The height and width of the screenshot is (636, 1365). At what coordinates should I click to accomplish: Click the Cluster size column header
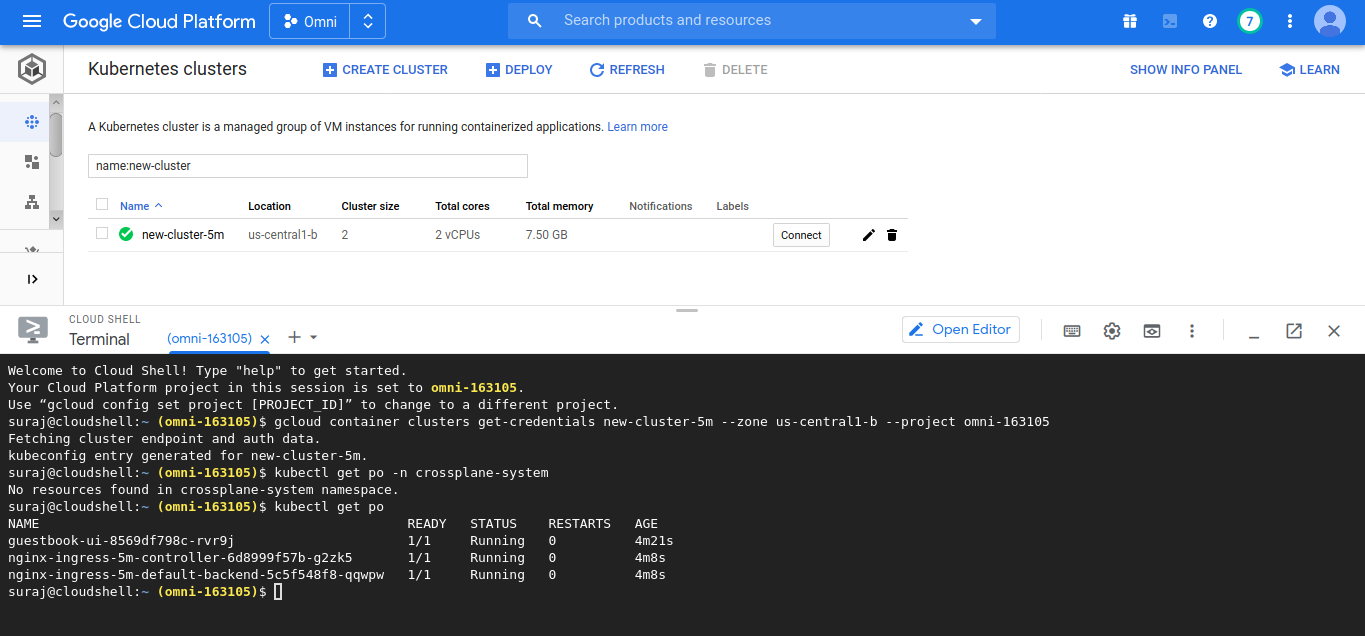coord(370,206)
